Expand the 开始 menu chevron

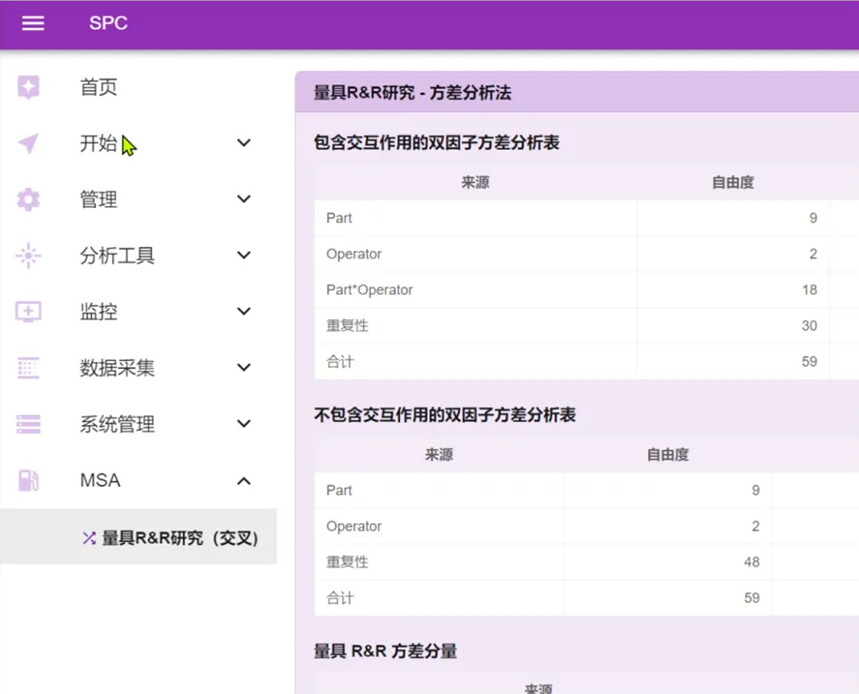pyautogui.click(x=244, y=143)
